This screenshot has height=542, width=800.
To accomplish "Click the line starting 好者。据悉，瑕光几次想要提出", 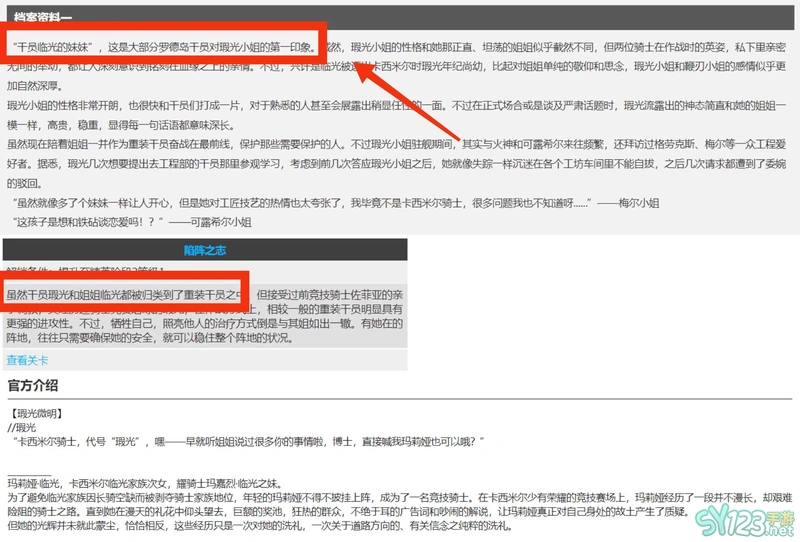I will pyautogui.click(x=396, y=164).
